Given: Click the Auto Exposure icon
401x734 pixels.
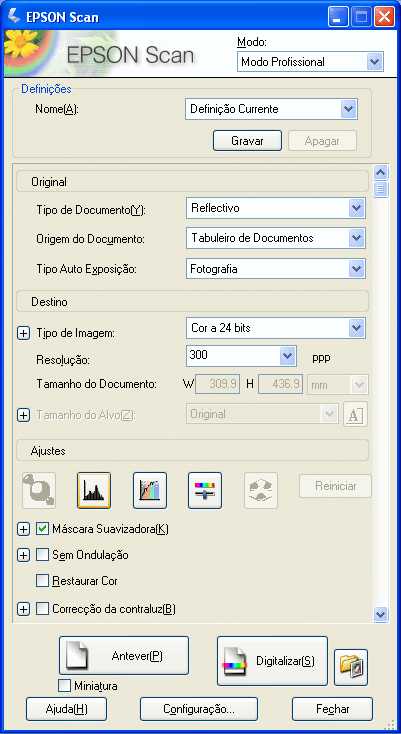Looking at the screenshot, I should pos(39,490).
